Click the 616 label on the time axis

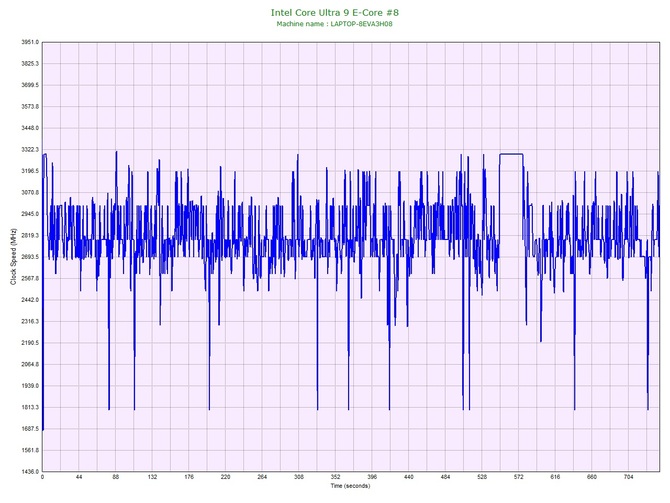555,477
